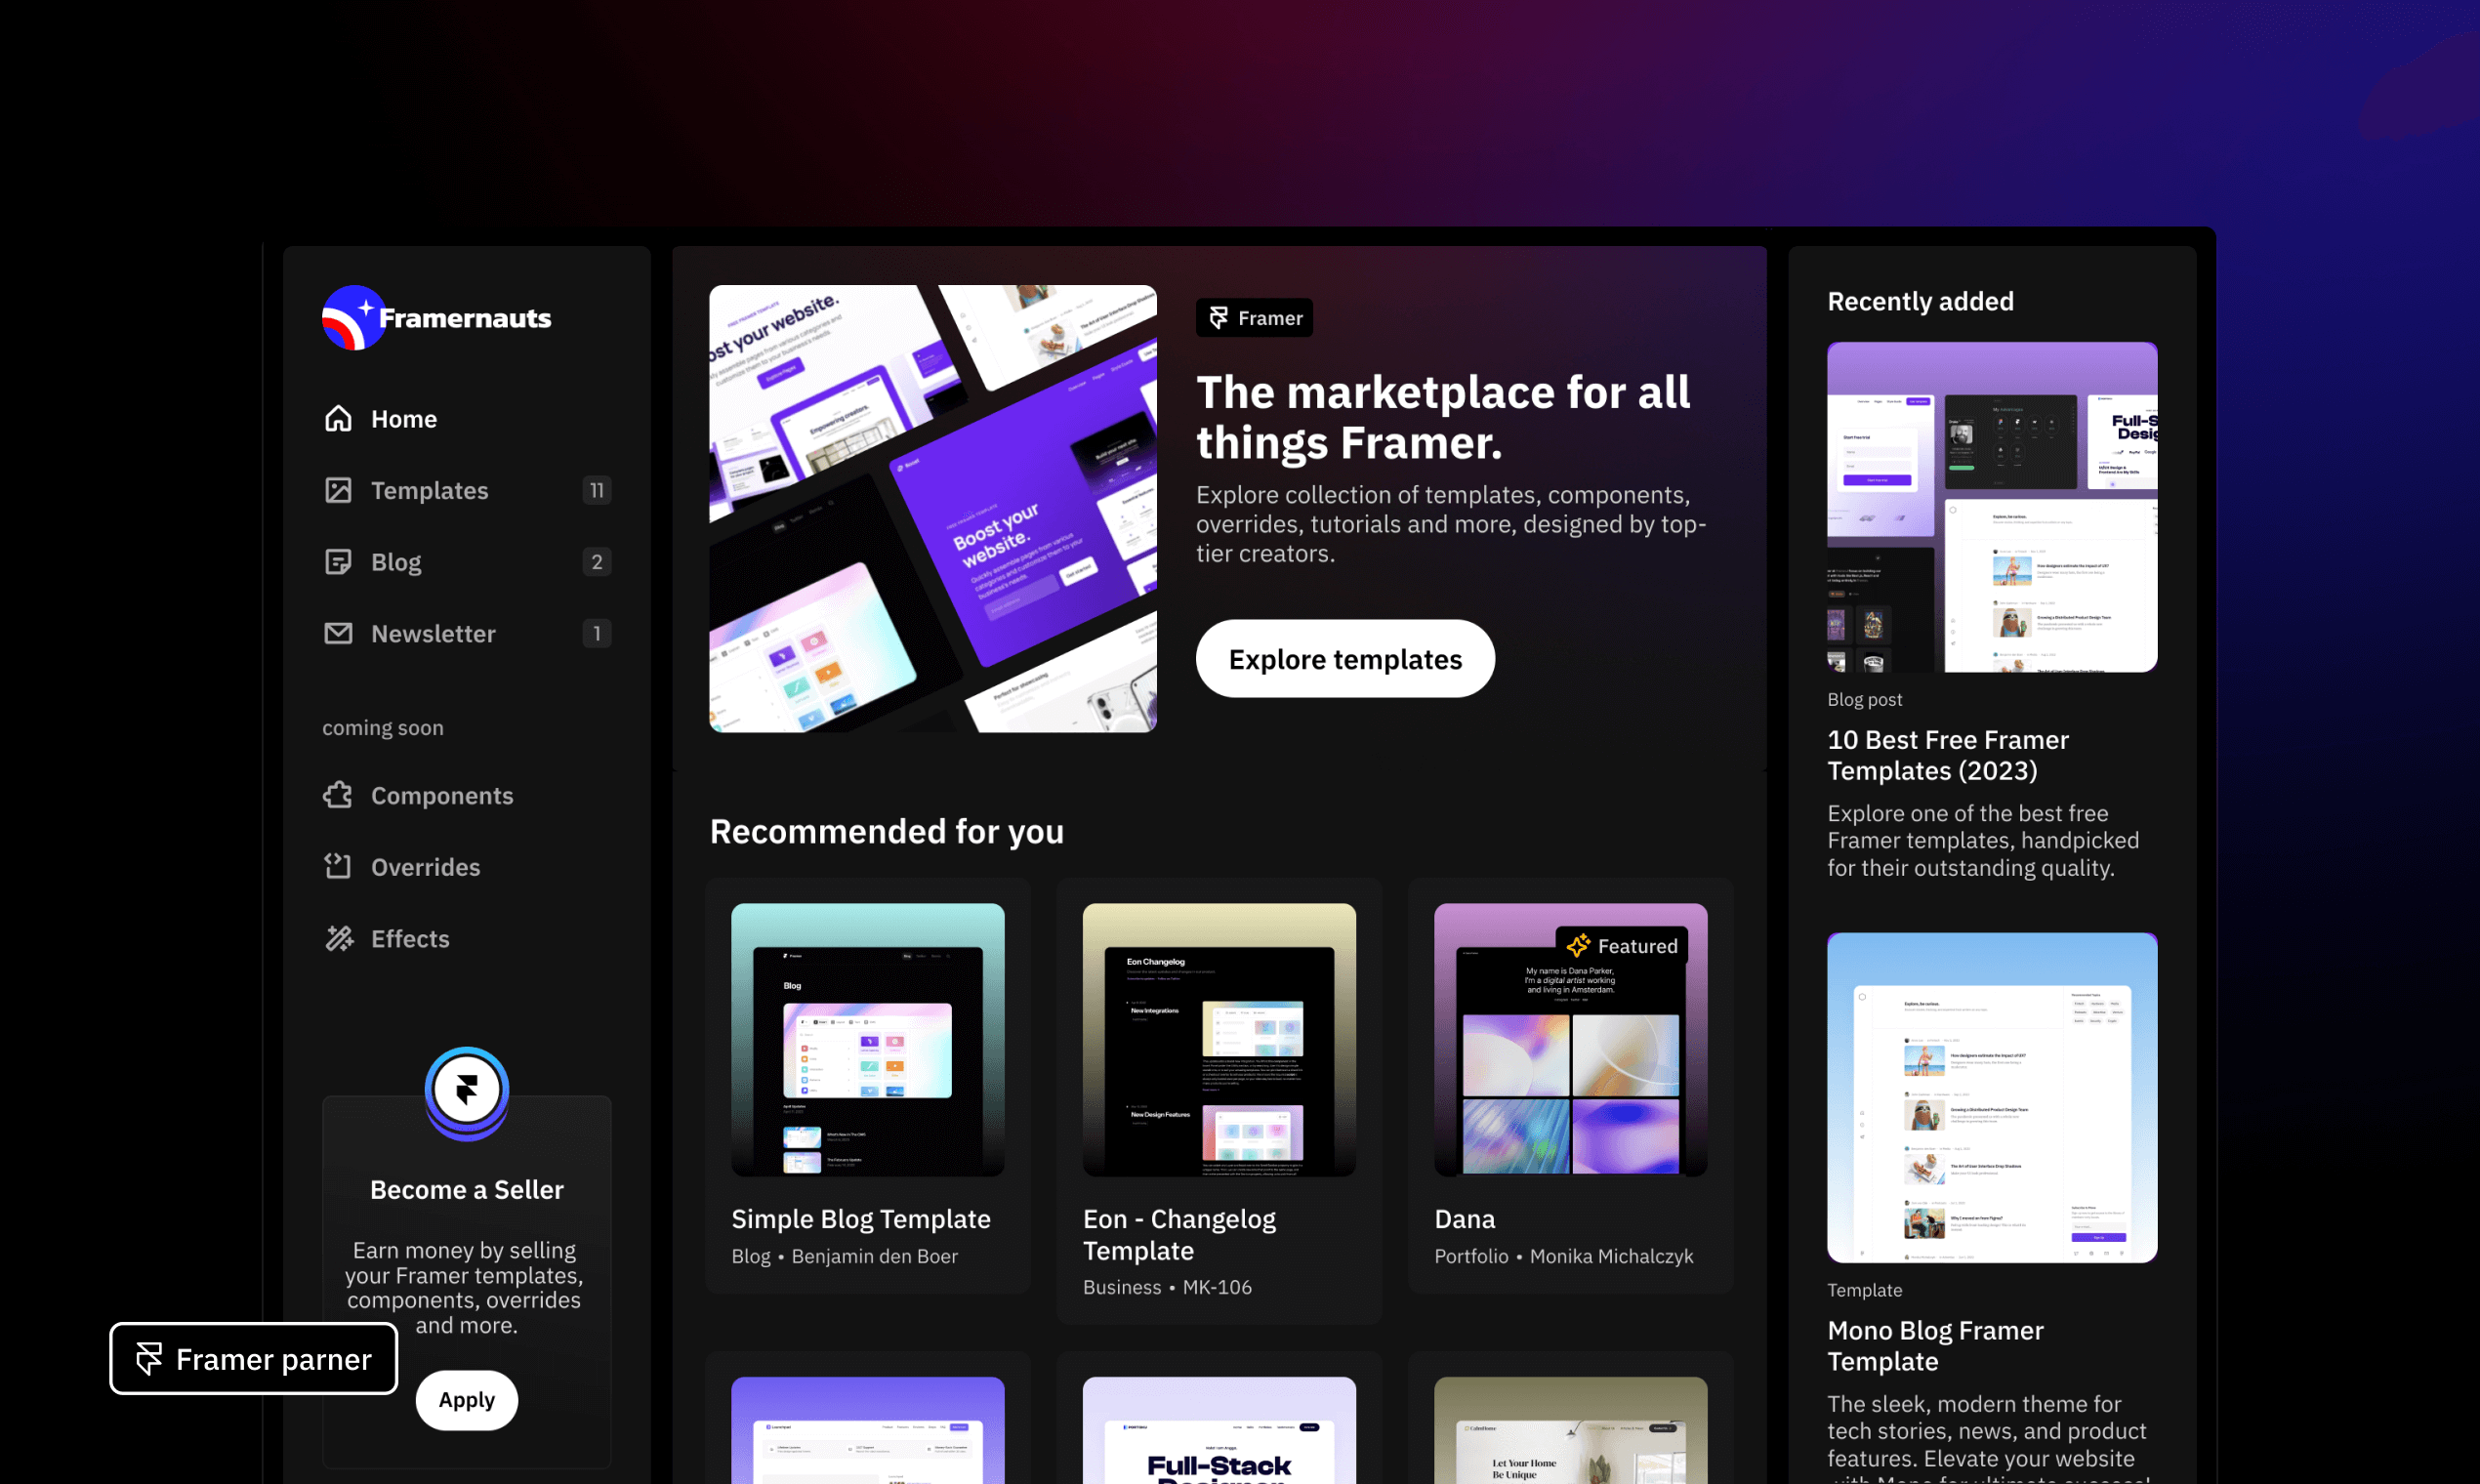Open the Newsletter section
The width and height of the screenshot is (2480, 1484).
pos(467,633)
